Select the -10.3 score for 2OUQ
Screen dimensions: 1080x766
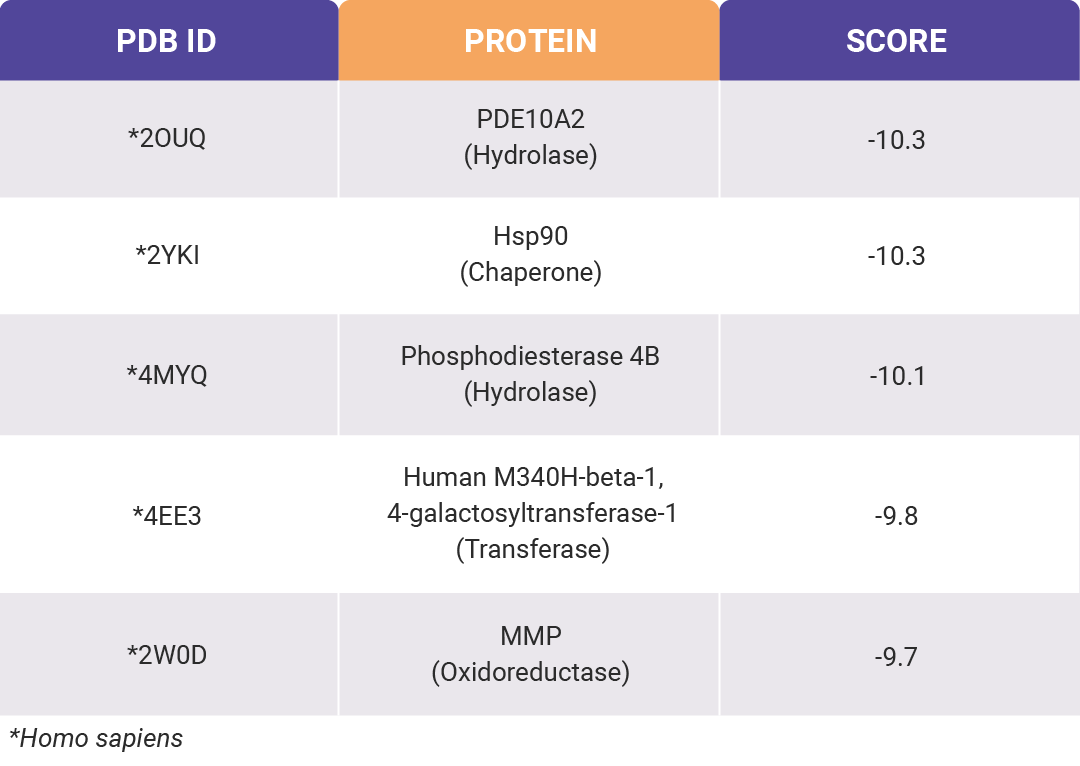[x=900, y=139]
